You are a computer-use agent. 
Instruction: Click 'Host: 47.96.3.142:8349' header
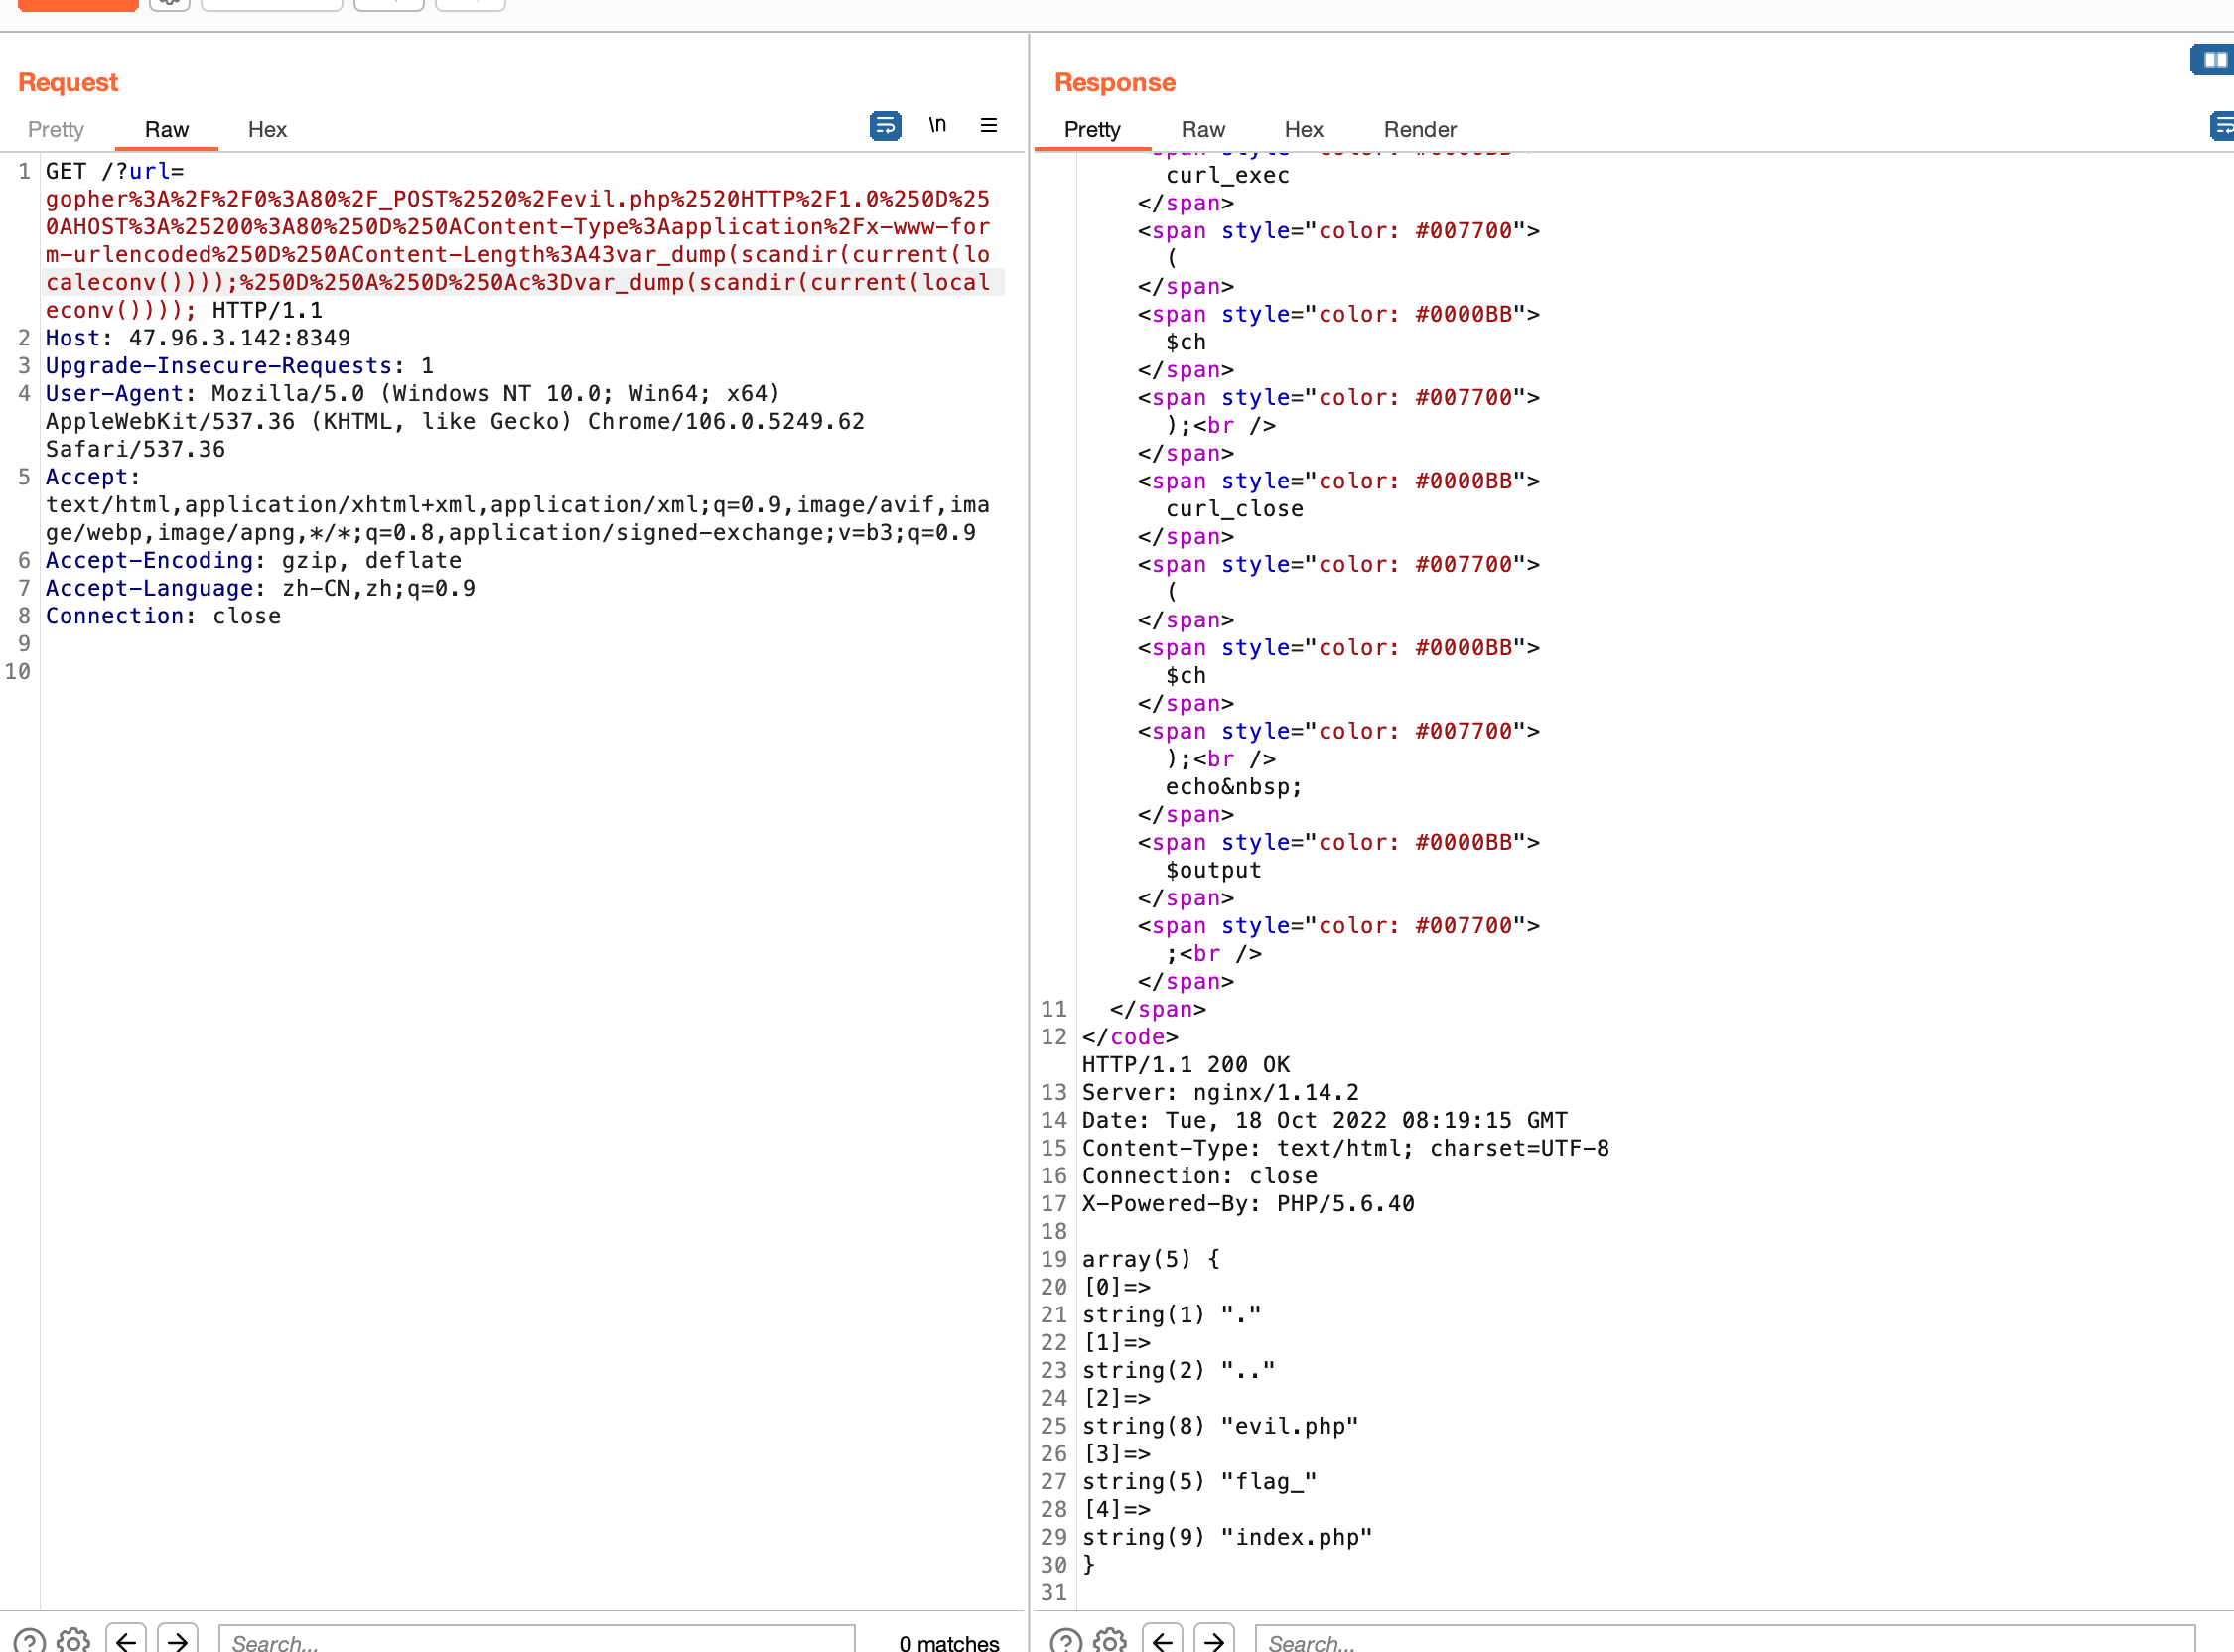(198, 338)
